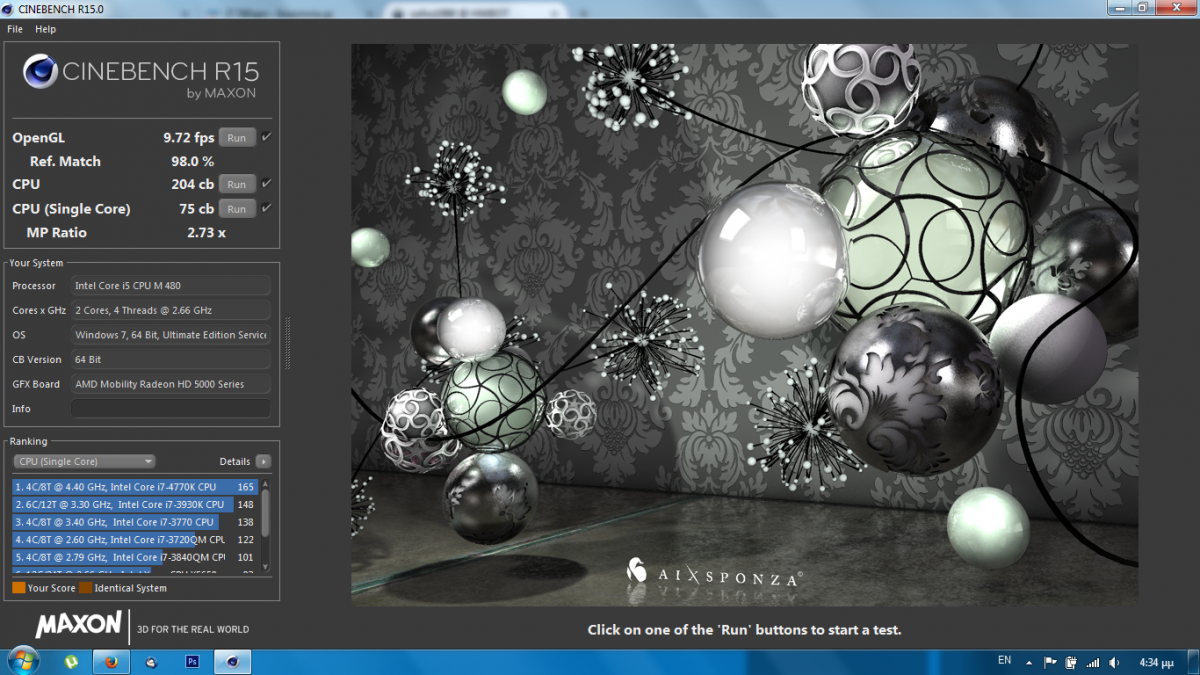Click the Windows Start orb
This screenshot has height=675, width=1200.
click(x=22, y=661)
